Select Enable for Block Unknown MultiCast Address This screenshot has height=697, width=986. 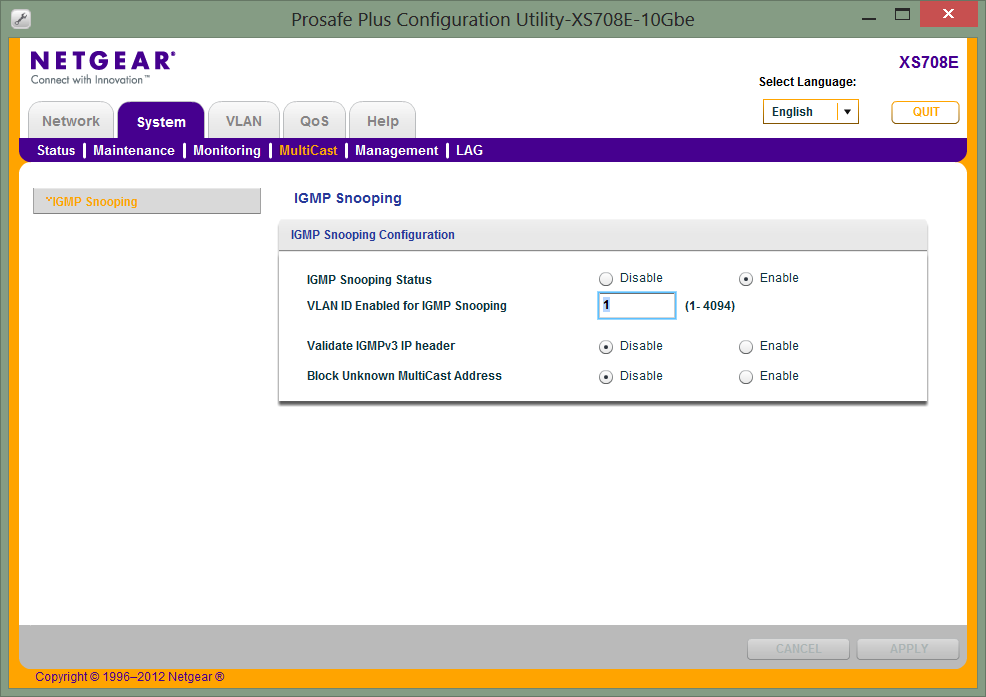click(746, 377)
